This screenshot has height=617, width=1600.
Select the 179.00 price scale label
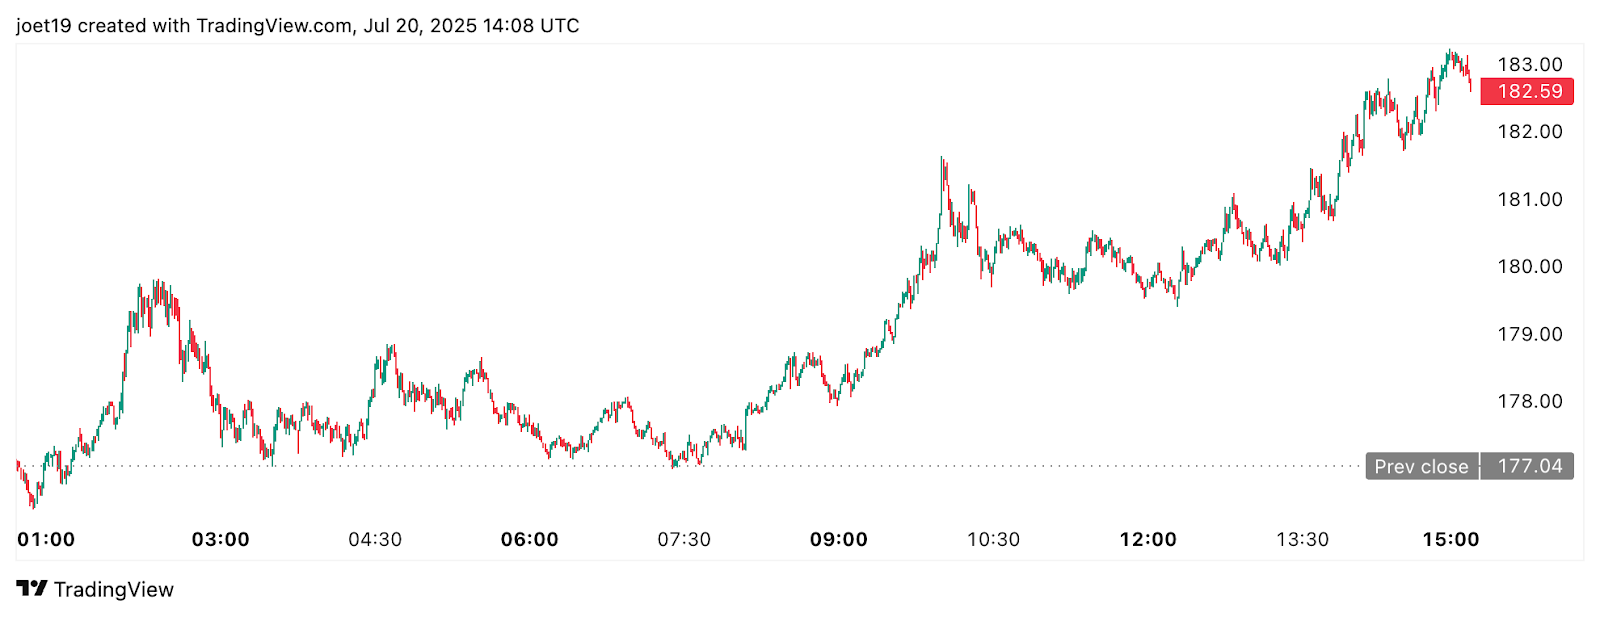1529,335
